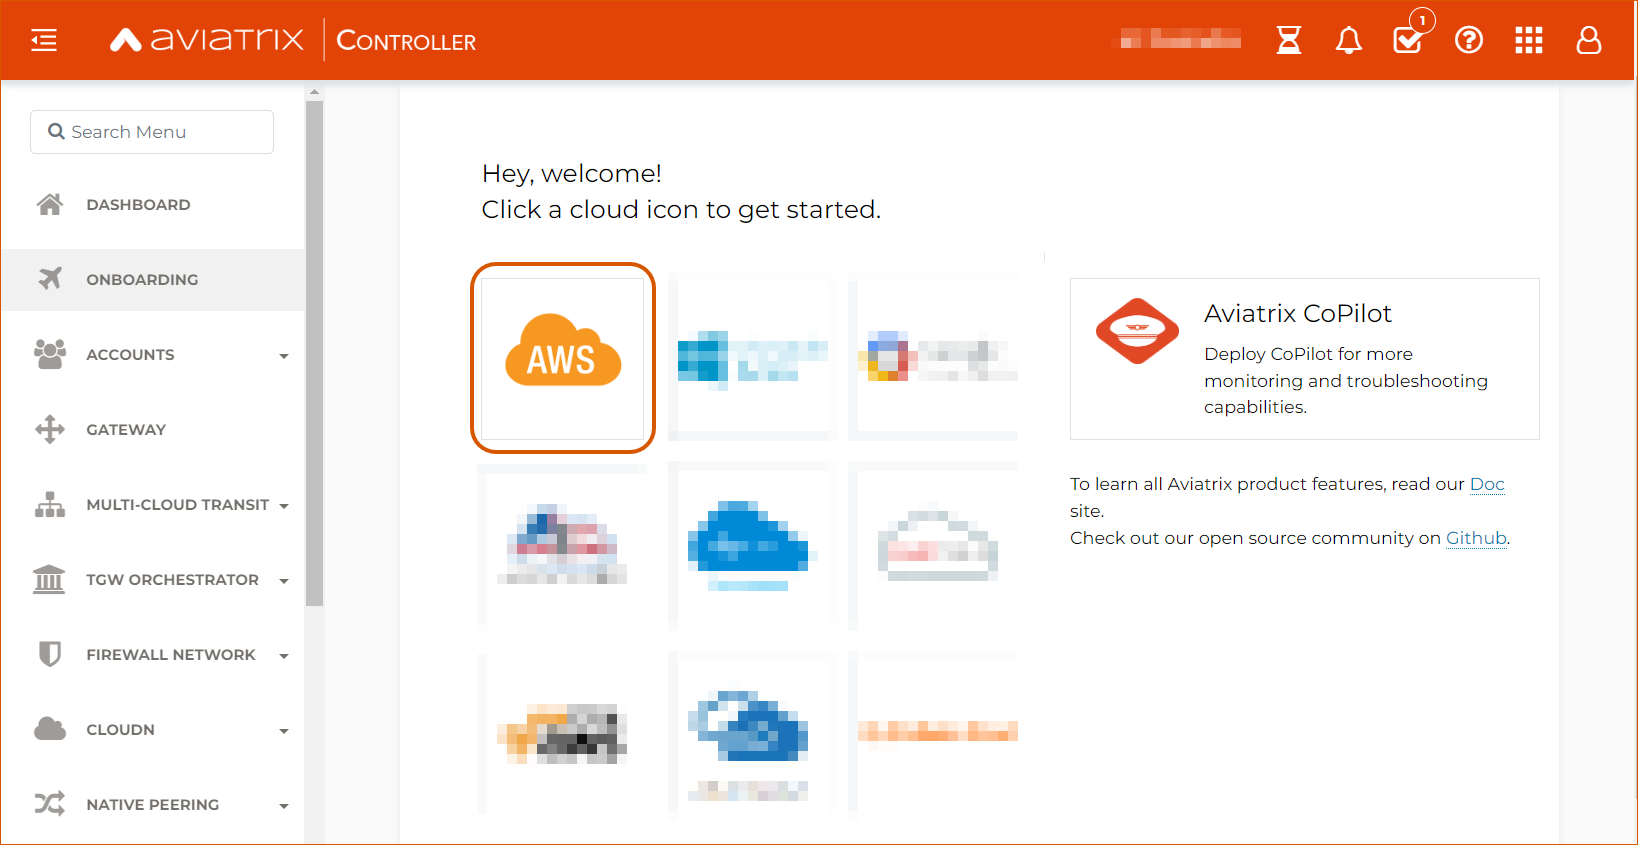Viewport: 1638px width, 845px height.
Task: Open the Accounts menu label
Action: pyautogui.click(x=130, y=355)
